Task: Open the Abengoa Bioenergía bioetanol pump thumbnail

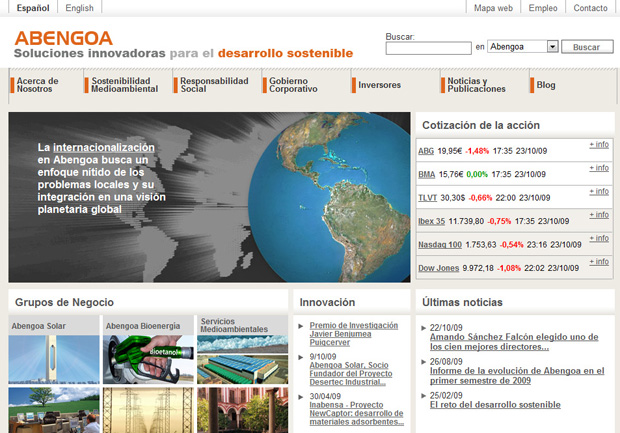Action: [x=148, y=359]
